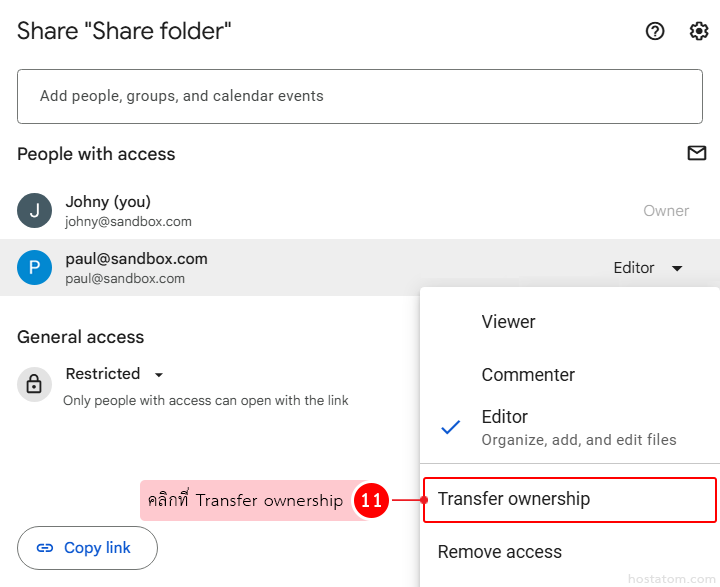Screen dimensions: 720x587
Task: Click the blue checkmark beside Editor
Action: tap(451, 427)
